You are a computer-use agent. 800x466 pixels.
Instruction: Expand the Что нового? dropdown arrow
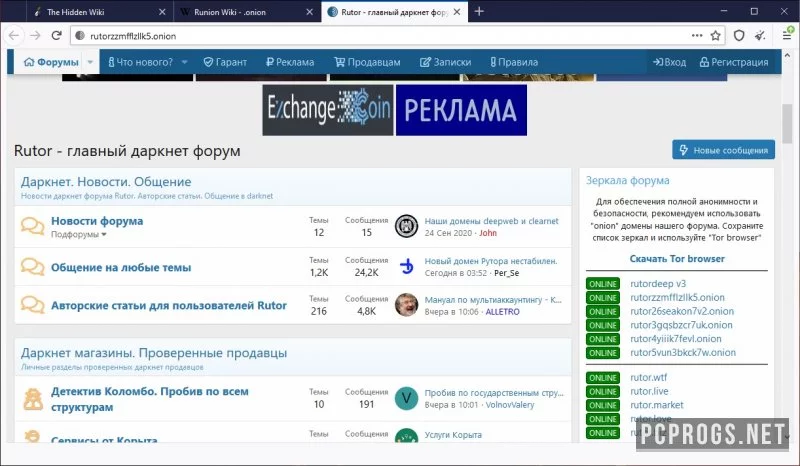[x=185, y=62]
